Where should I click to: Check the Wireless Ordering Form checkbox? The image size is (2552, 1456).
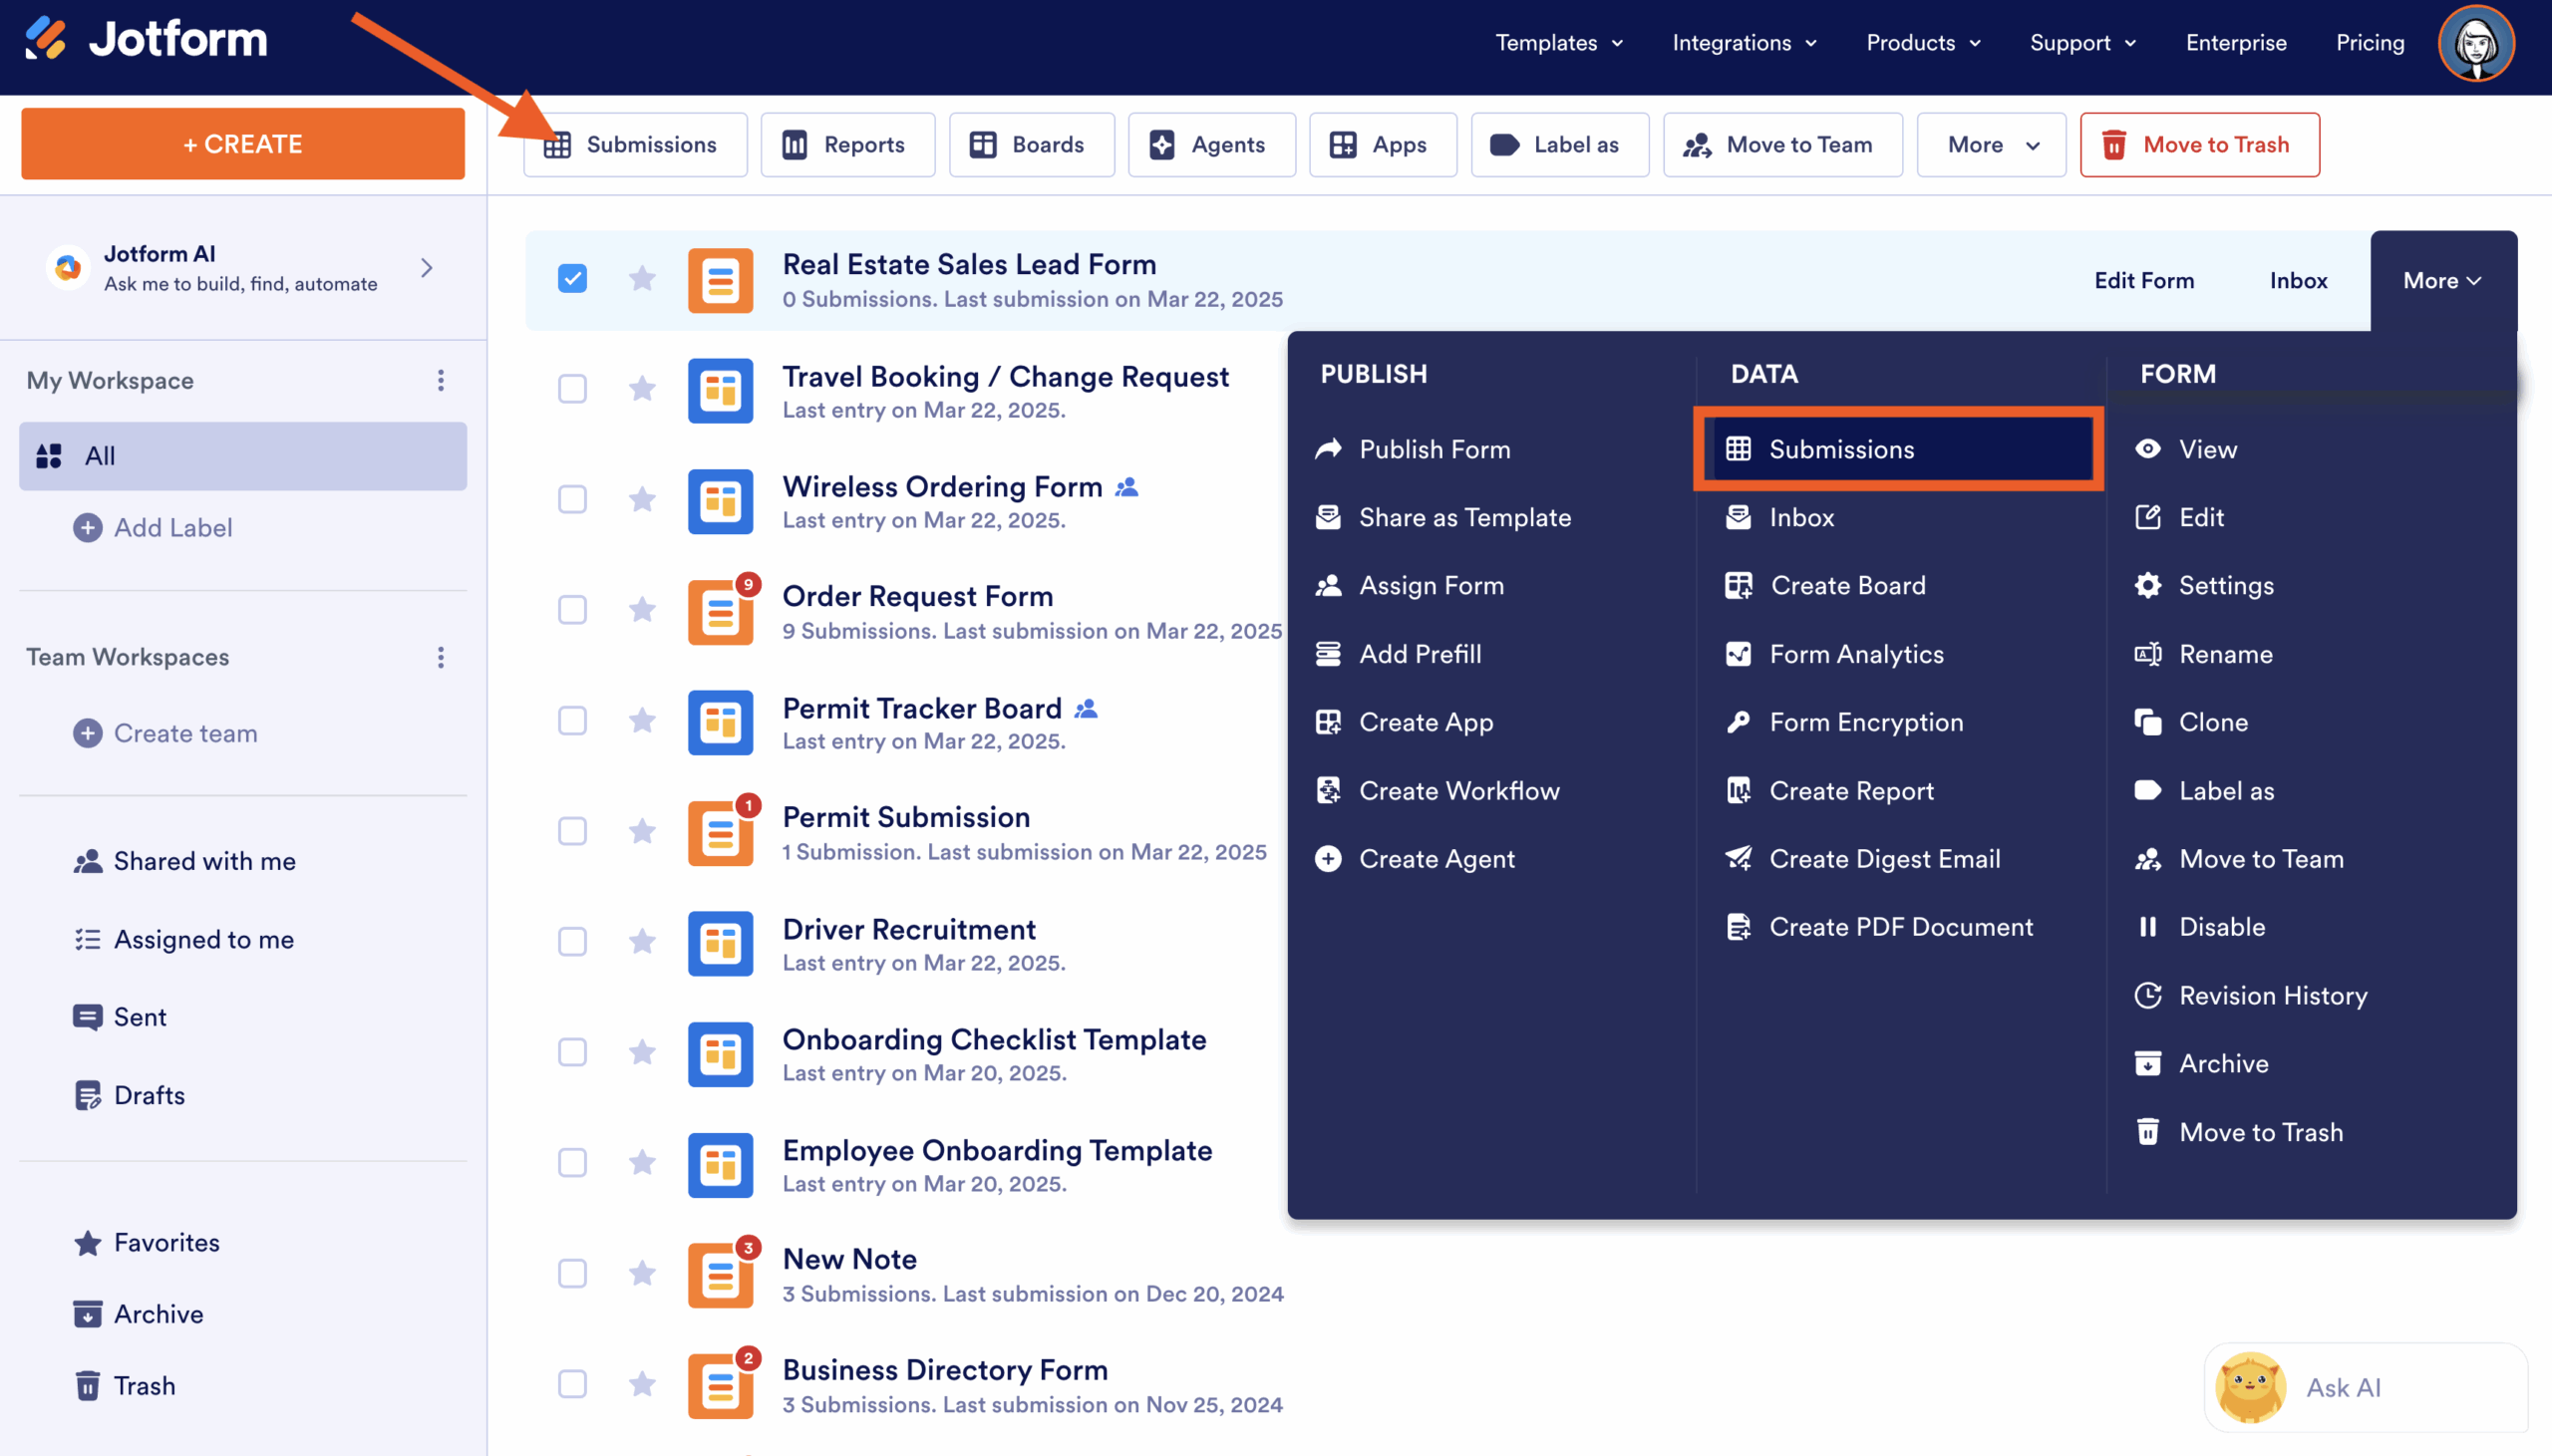tap(572, 499)
